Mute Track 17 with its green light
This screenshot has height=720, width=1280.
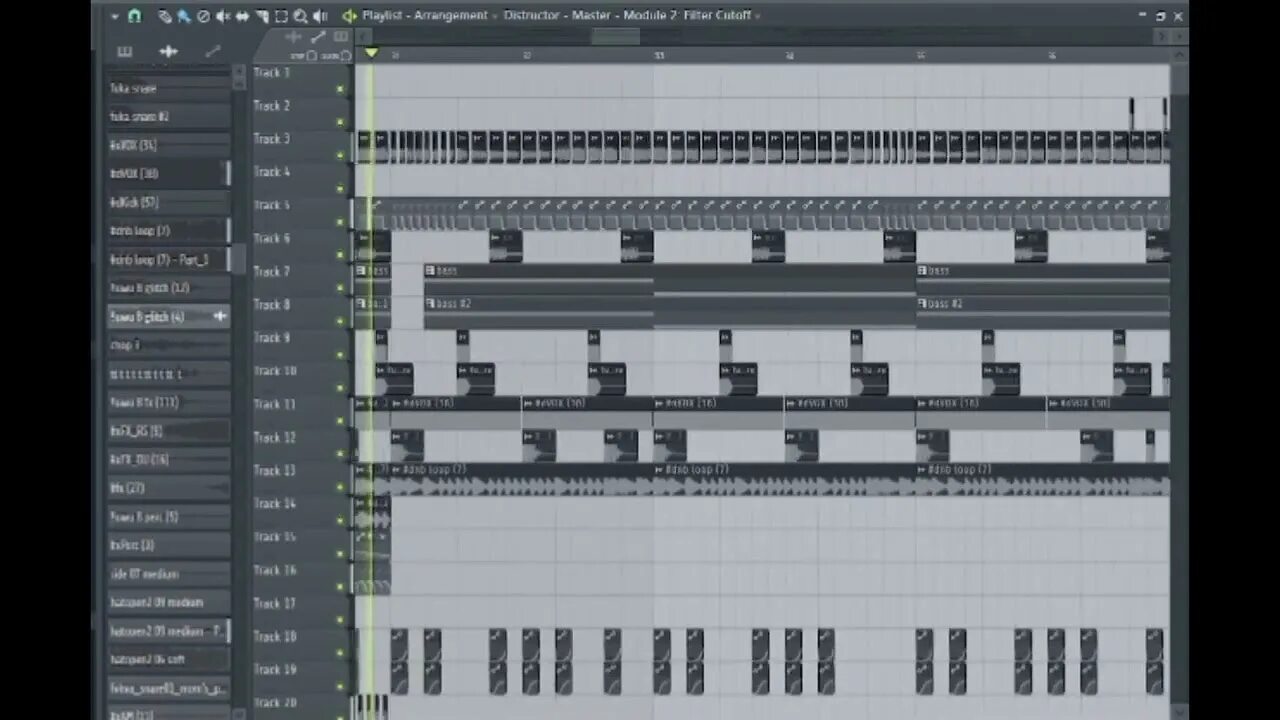pyautogui.click(x=340, y=619)
